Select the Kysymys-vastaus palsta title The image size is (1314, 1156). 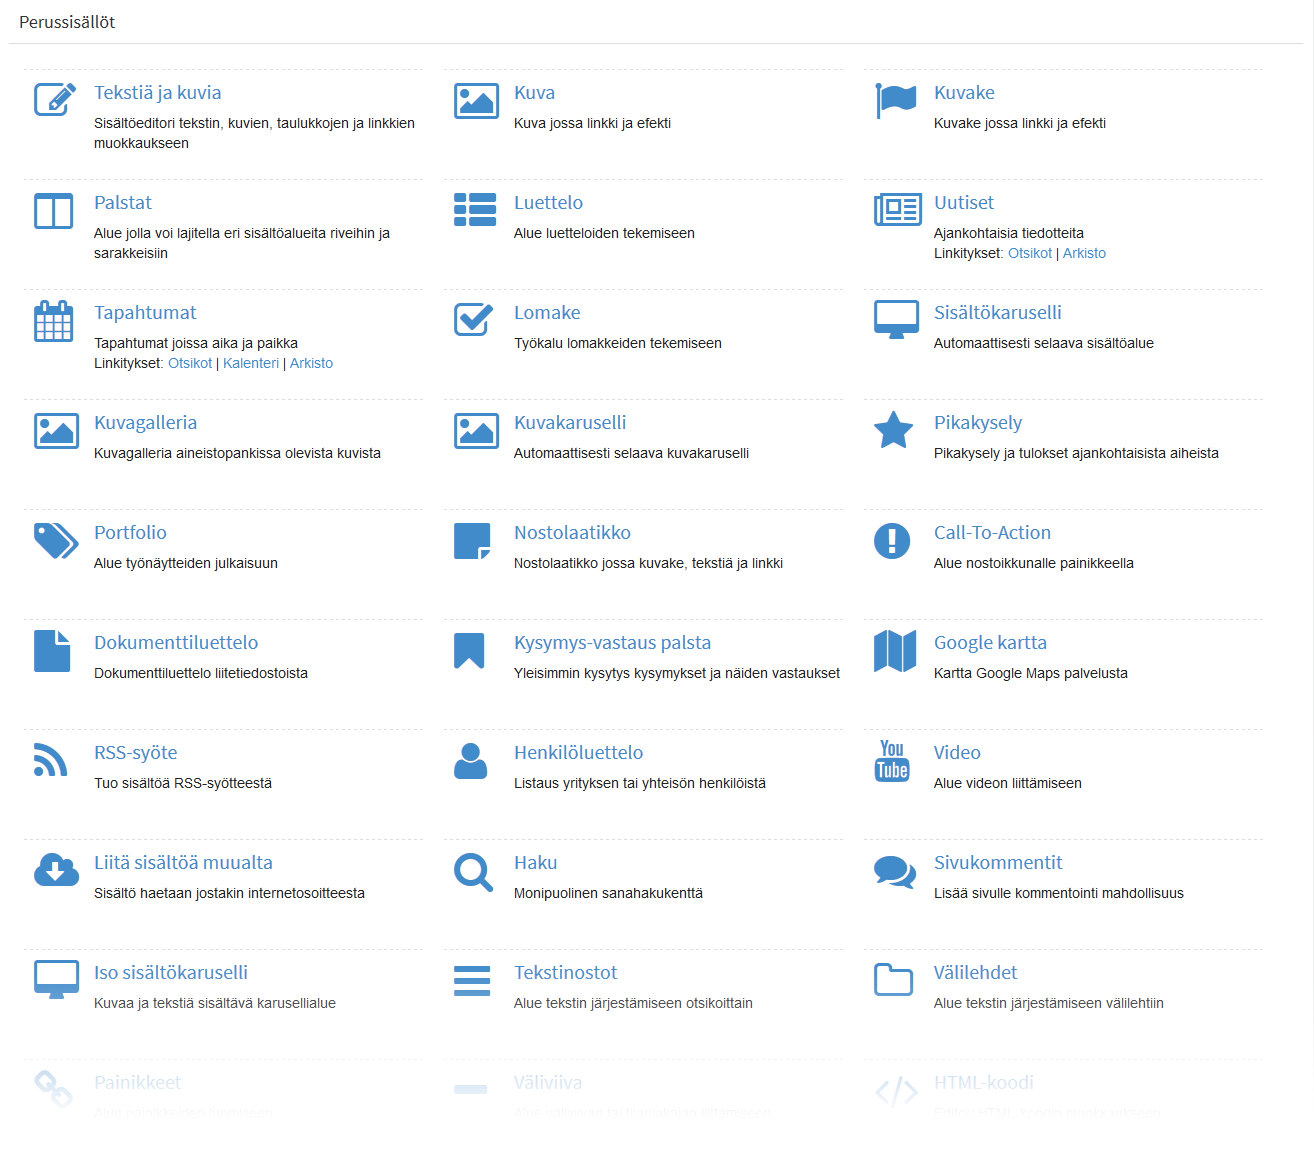[x=612, y=643]
